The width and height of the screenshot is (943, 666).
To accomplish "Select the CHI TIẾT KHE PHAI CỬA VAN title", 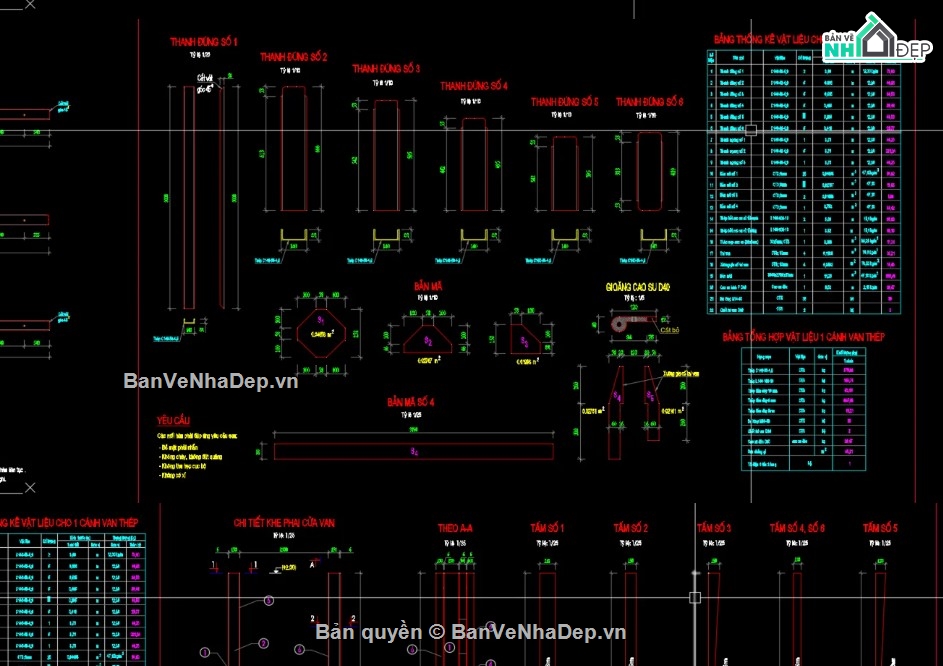I will coord(284,523).
